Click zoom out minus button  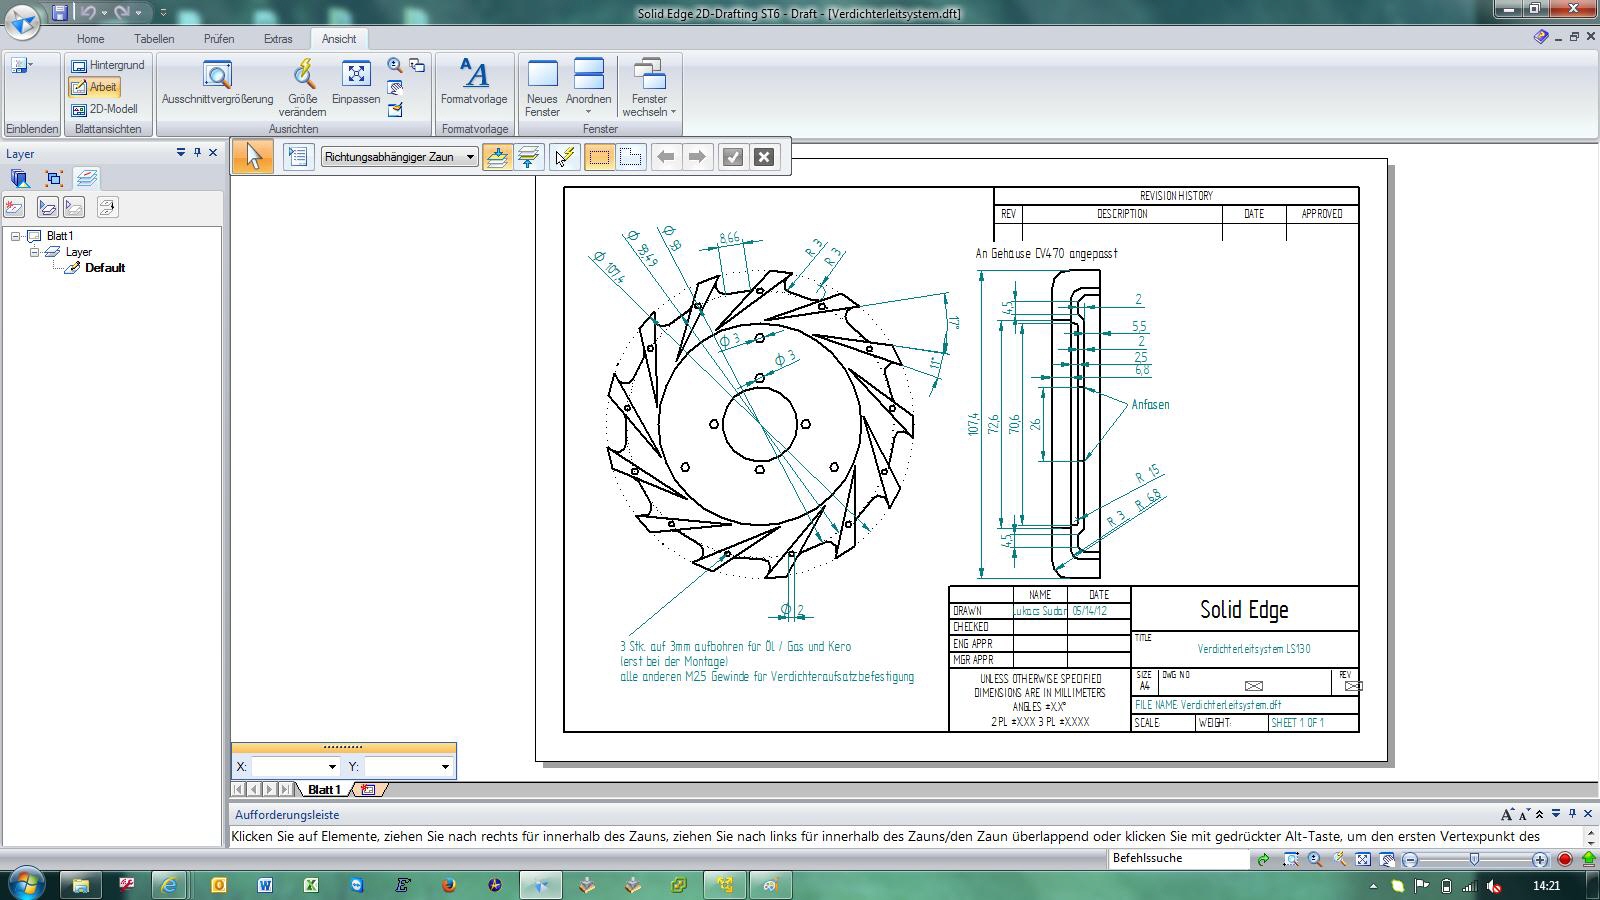pos(1410,859)
